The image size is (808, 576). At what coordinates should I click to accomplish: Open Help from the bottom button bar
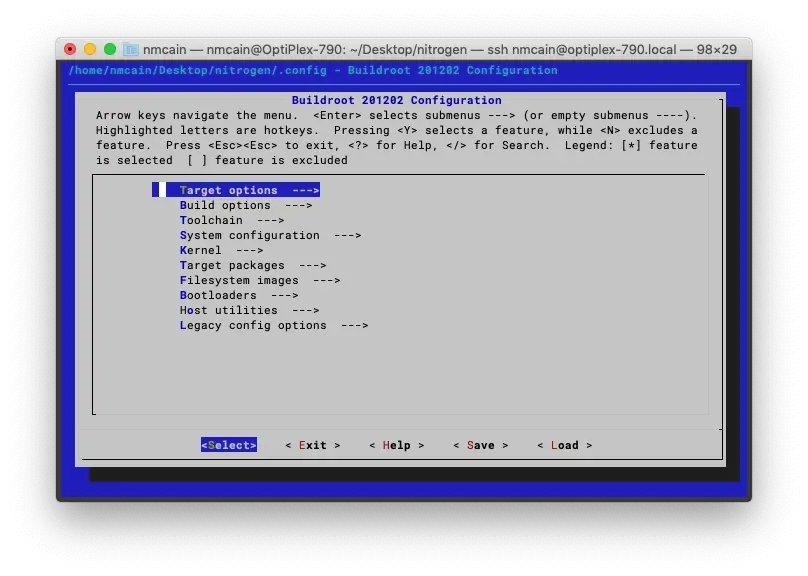396,445
